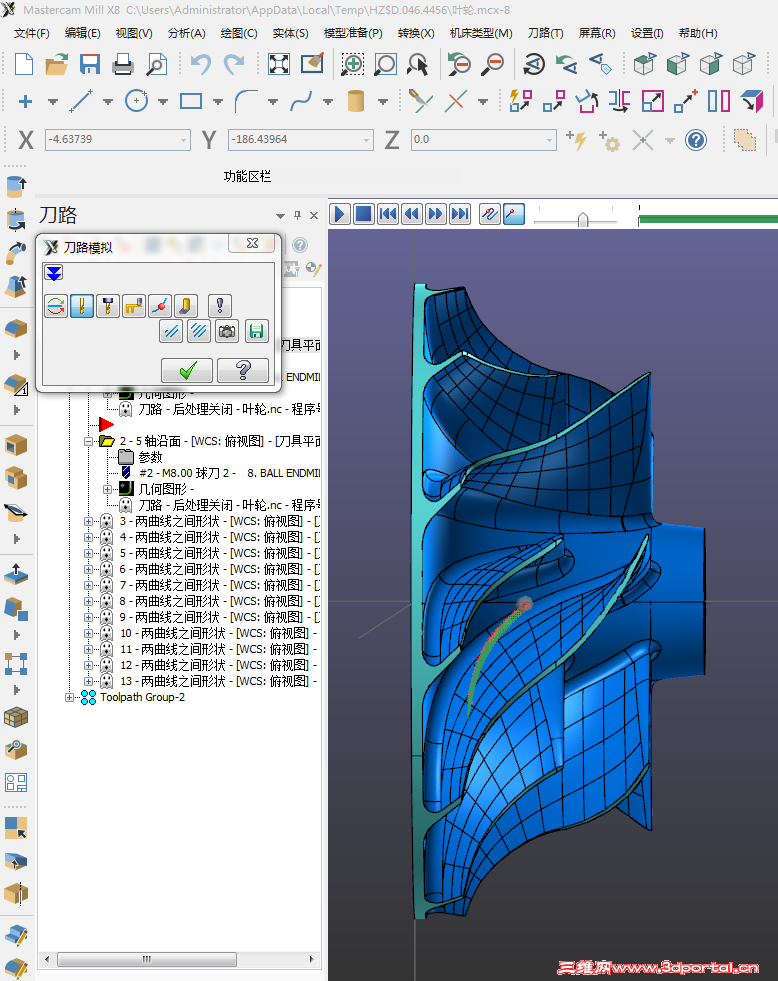This screenshot has height=981, width=778.
Task: Collapse operation 2 - 5轴沿面 tree node
Action: (89, 441)
